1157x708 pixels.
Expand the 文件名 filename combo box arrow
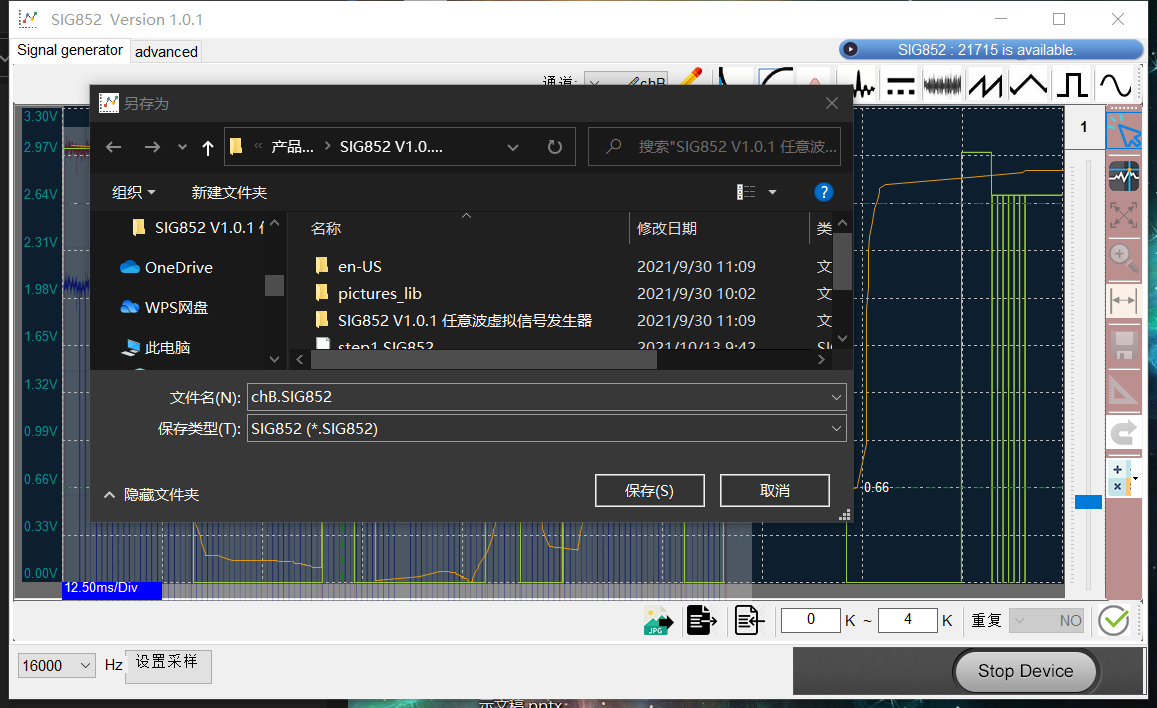[836, 398]
